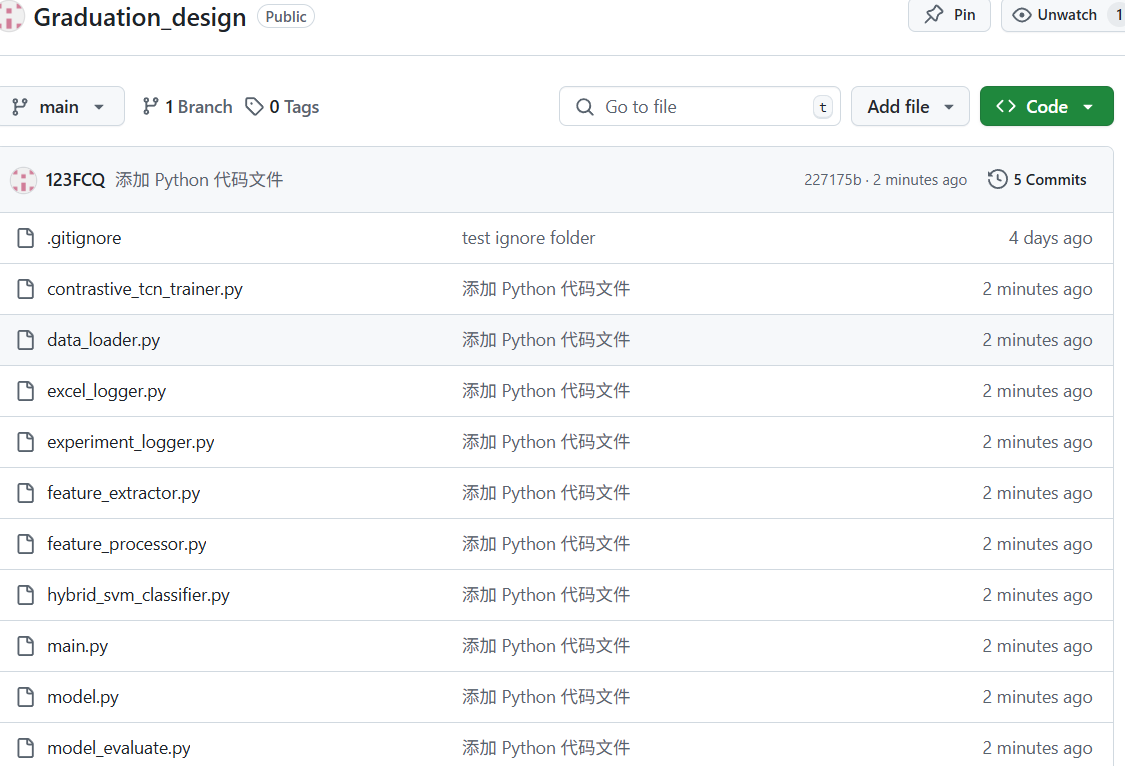Screen dimensions: 1125x766
Task: Open data_loader.py file
Action: [x=103, y=340]
